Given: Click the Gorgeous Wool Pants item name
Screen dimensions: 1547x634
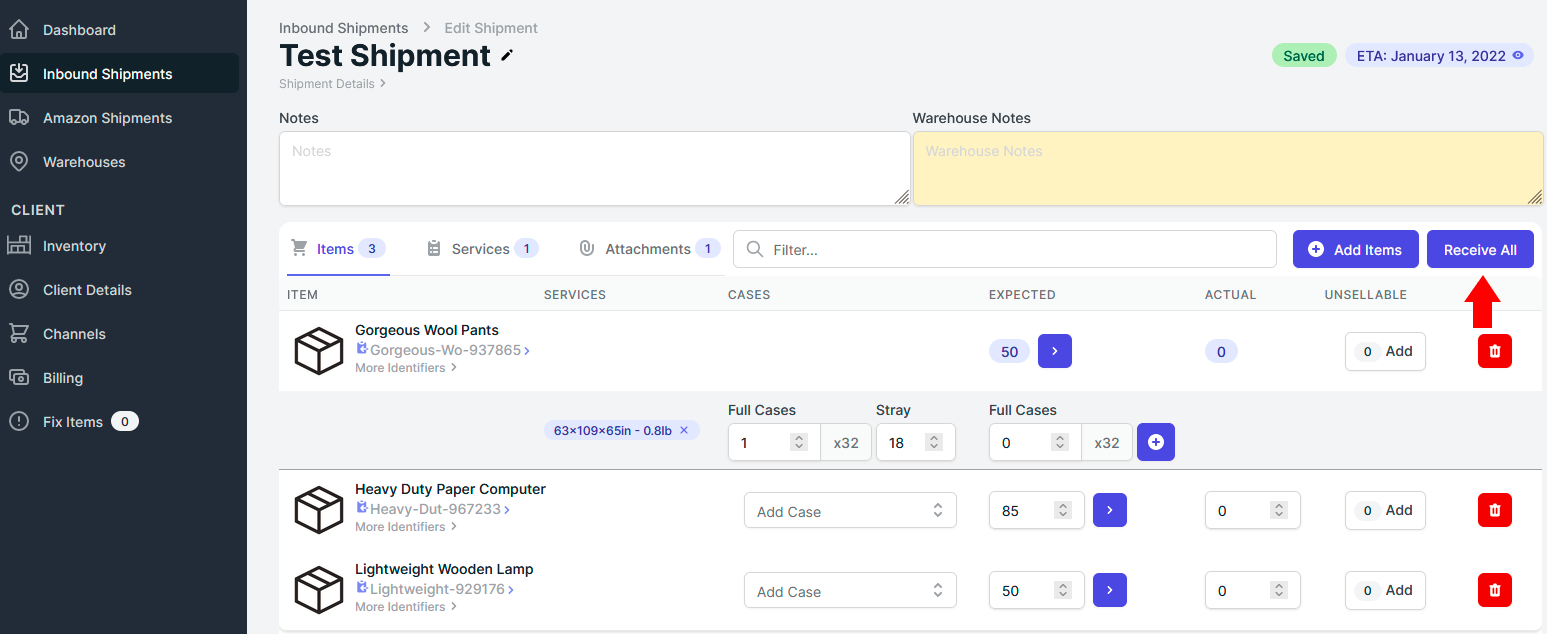Looking at the screenshot, I should pyautogui.click(x=427, y=330).
